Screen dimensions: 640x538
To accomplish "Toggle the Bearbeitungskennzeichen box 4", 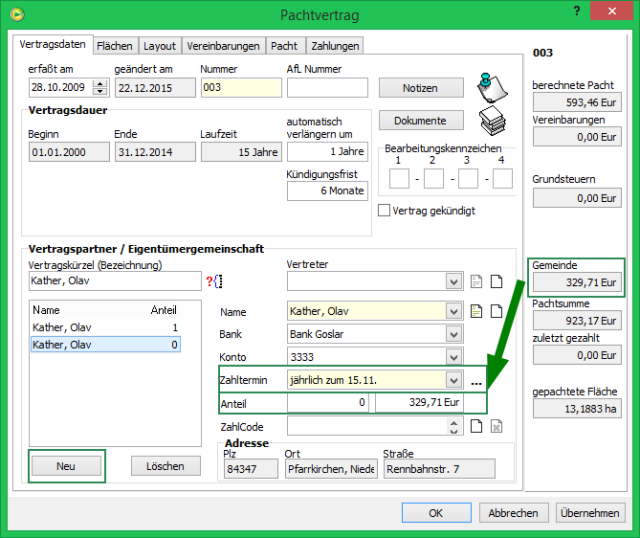I will pyautogui.click(x=502, y=179).
